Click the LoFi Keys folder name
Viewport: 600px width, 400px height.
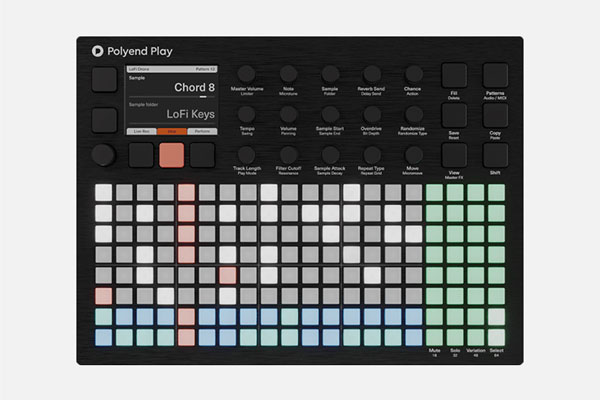(x=191, y=114)
